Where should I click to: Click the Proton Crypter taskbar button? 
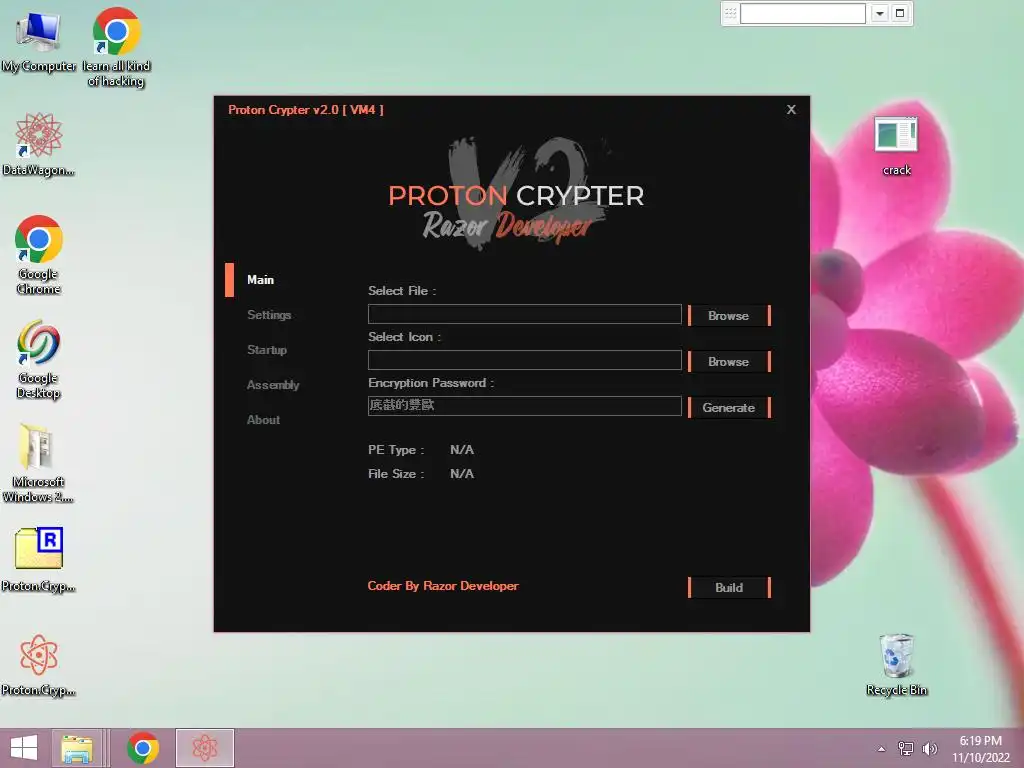click(x=204, y=748)
